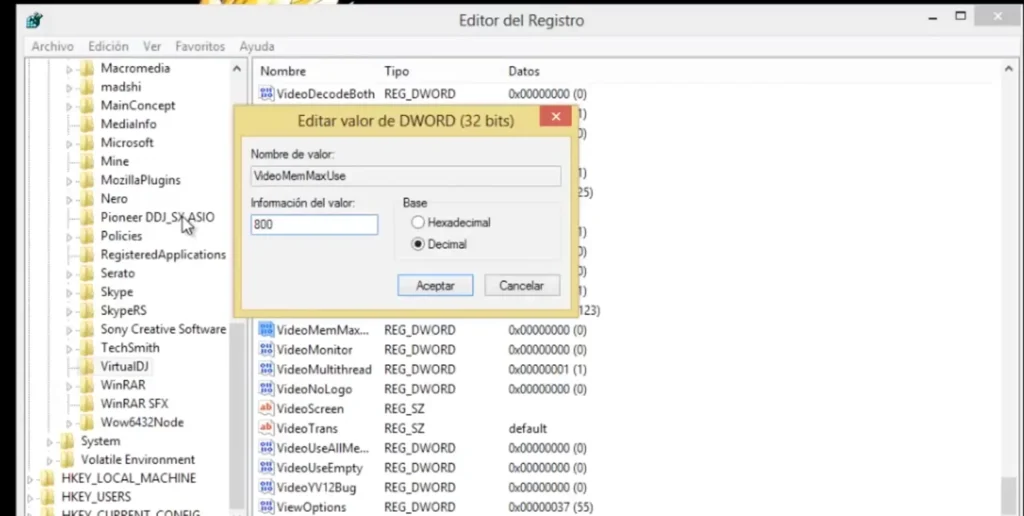1024x516 pixels.
Task: Click the string icon beside VideoTrans
Action: [267, 428]
